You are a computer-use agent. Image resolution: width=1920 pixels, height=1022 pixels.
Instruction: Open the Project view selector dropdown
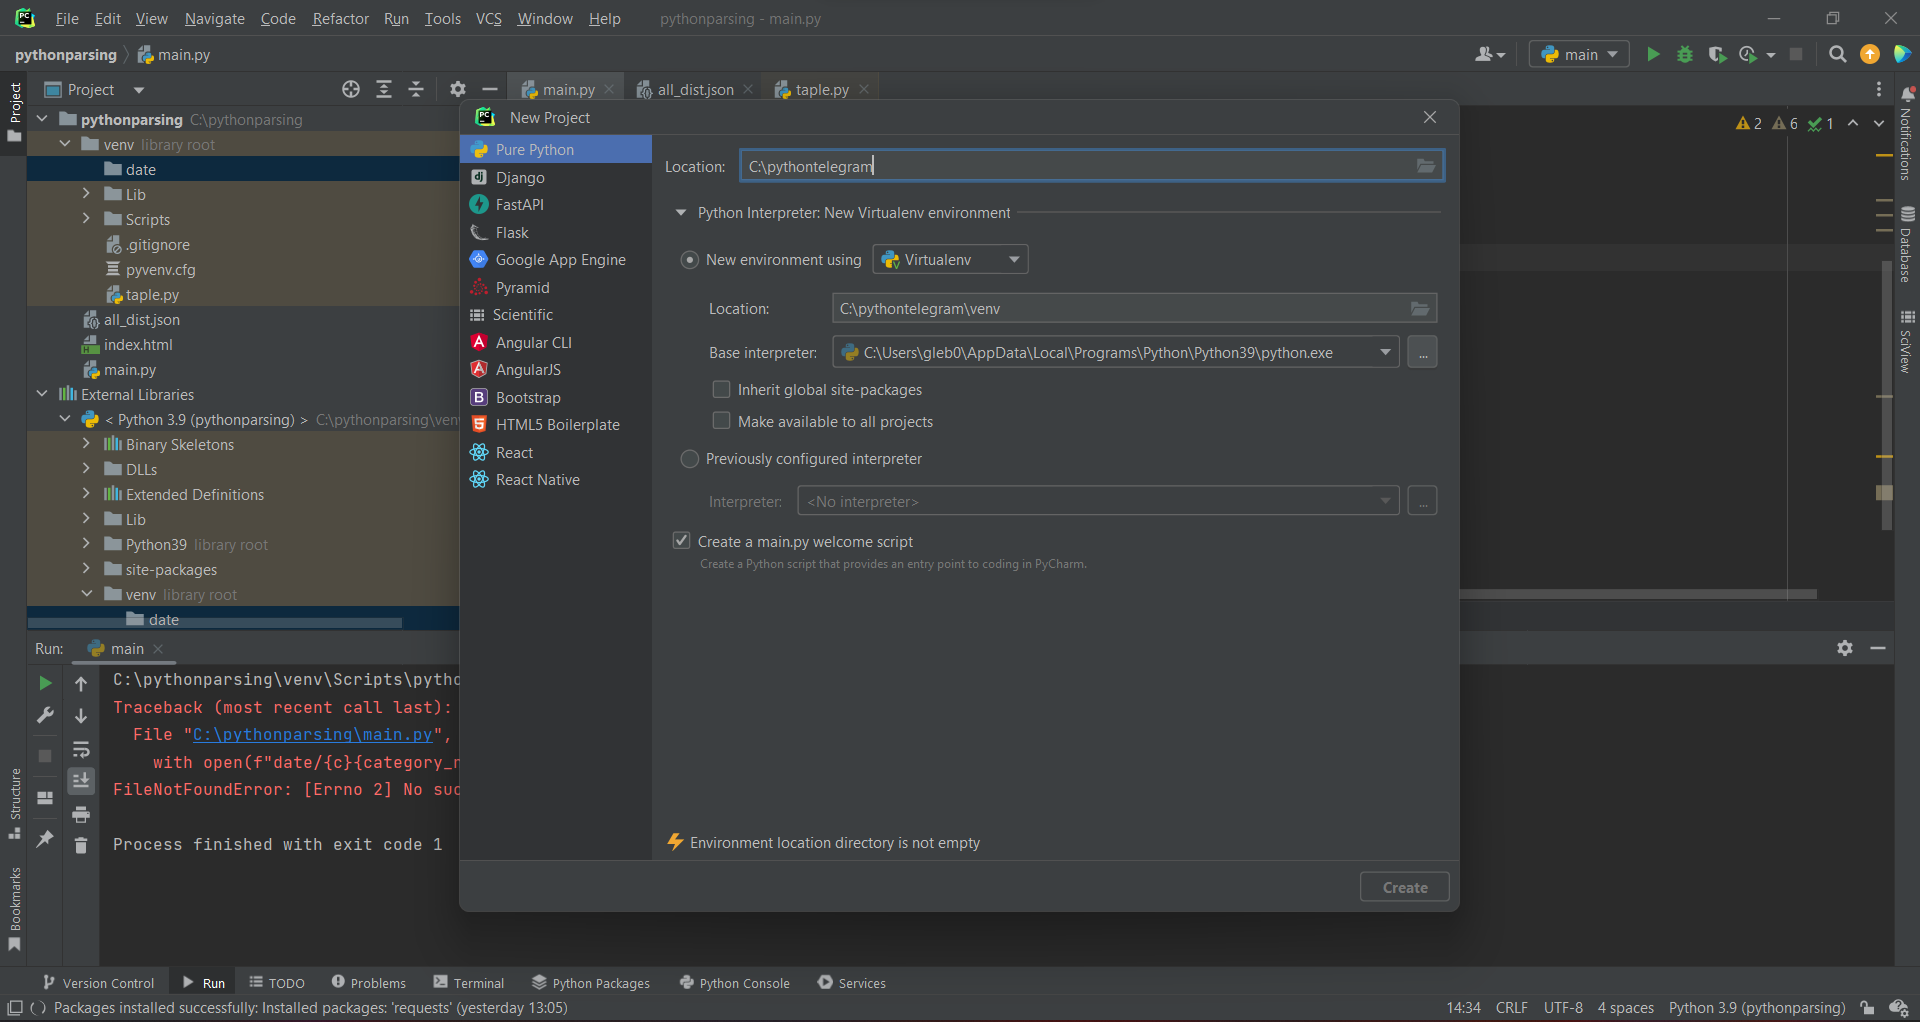(x=139, y=90)
